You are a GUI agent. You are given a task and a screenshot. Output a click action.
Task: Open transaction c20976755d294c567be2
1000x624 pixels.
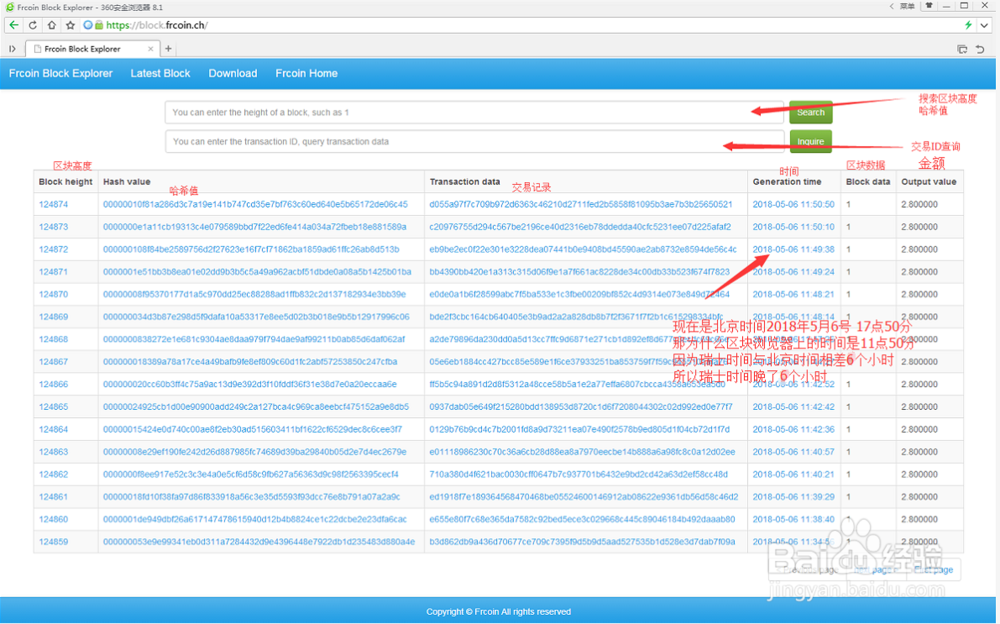[580, 227]
